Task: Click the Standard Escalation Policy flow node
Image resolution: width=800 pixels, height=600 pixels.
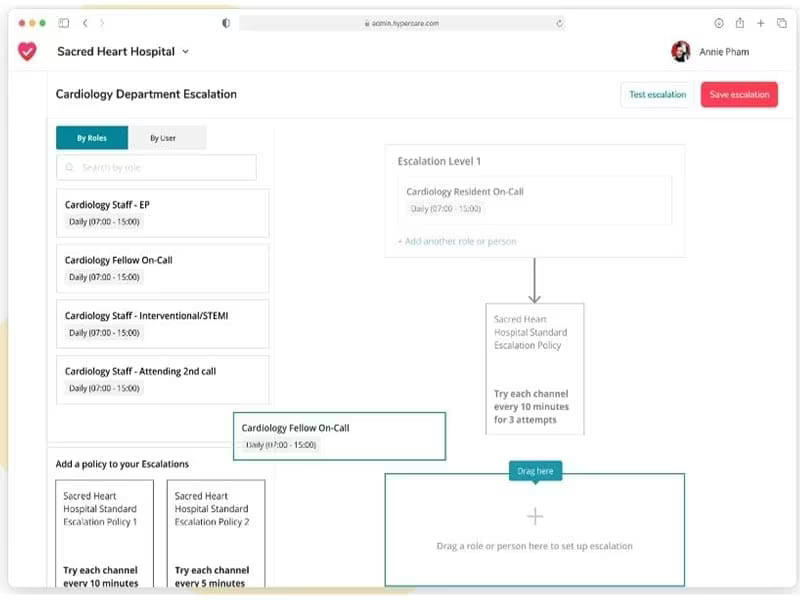Action: 535,369
